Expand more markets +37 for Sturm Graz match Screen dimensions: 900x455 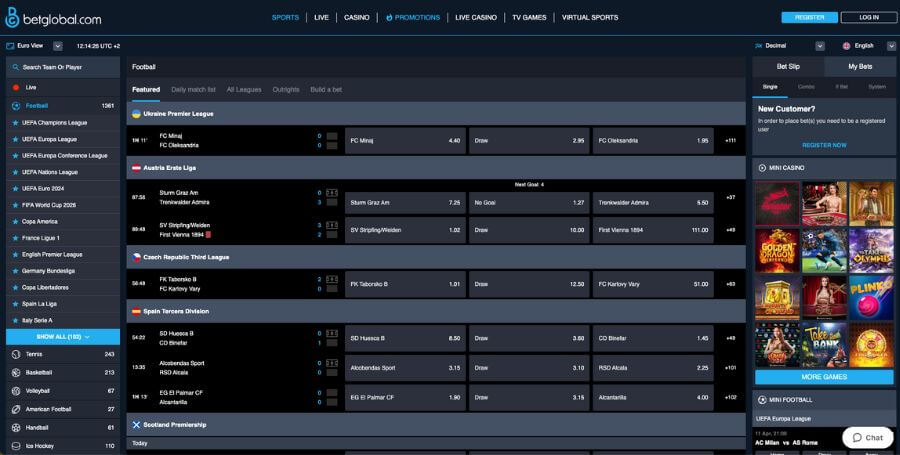pyautogui.click(x=730, y=197)
